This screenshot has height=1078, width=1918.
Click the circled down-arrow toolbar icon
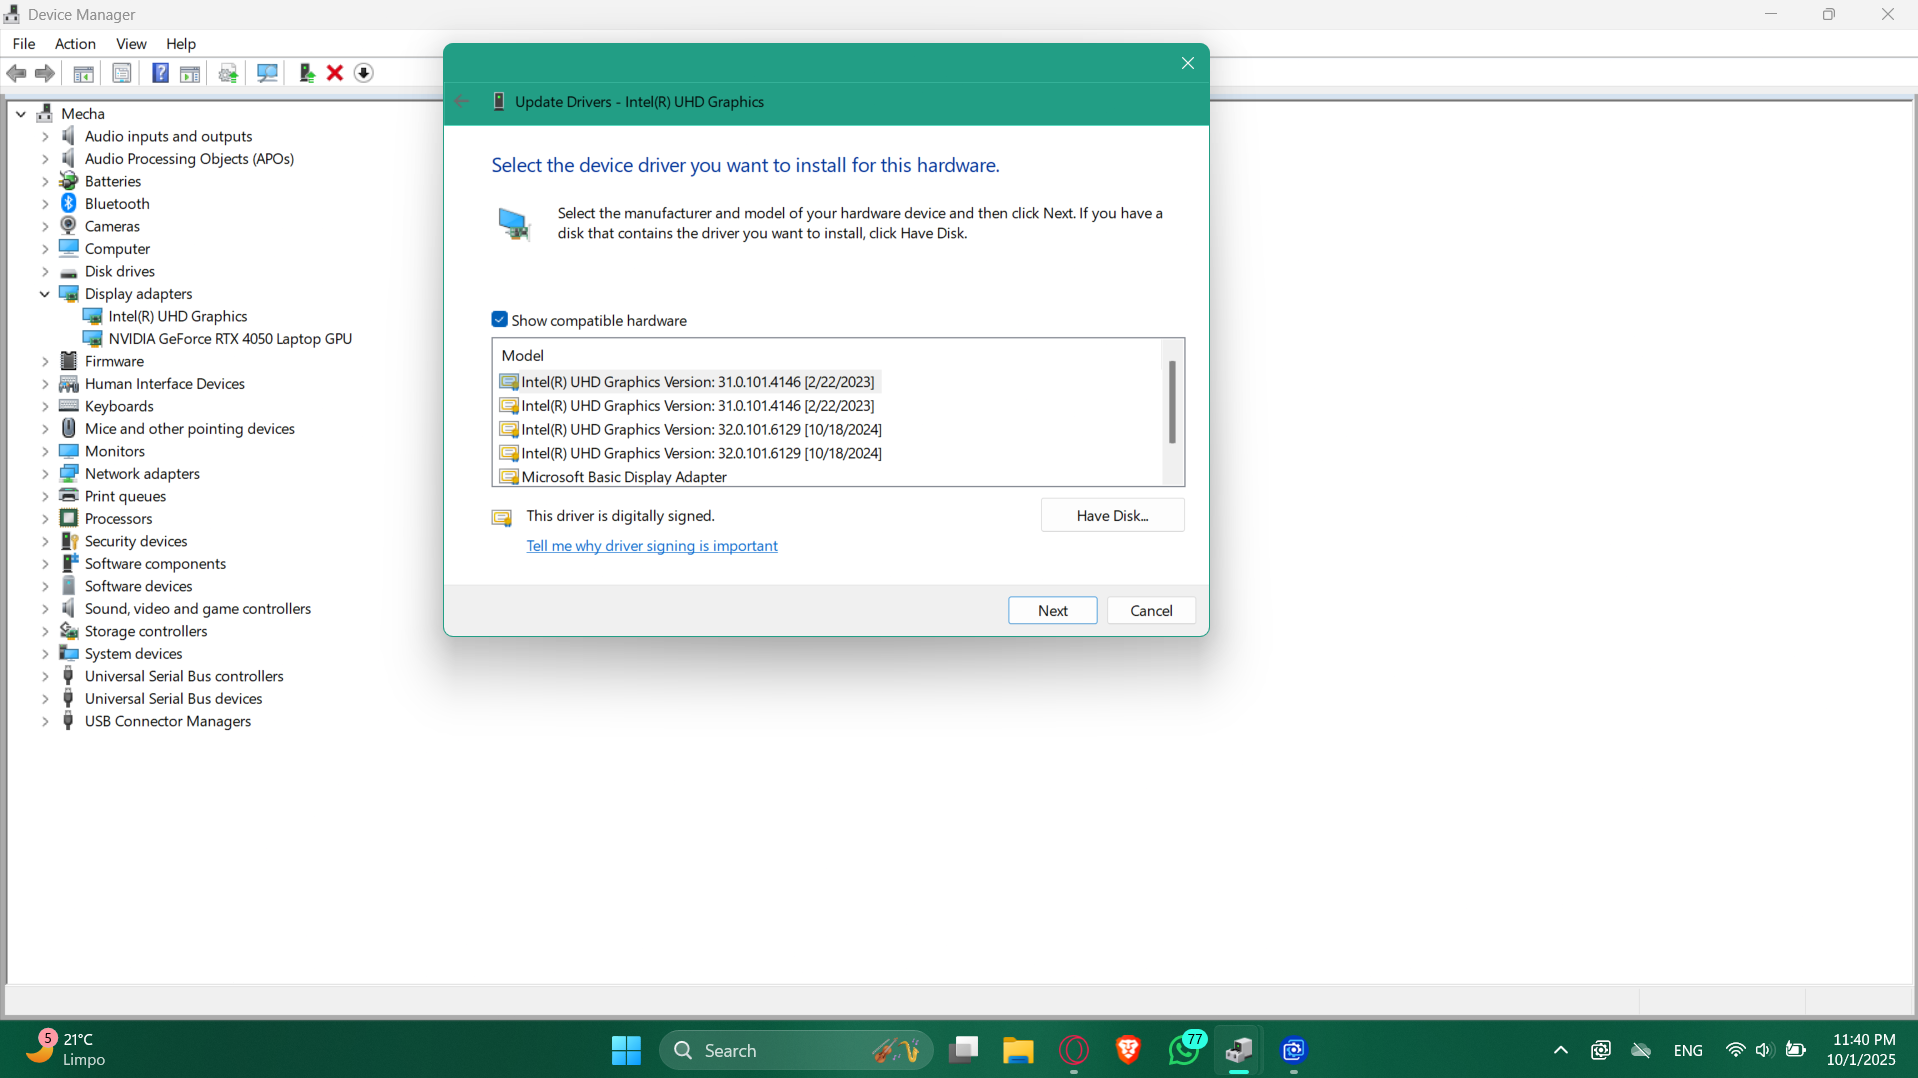pos(364,73)
